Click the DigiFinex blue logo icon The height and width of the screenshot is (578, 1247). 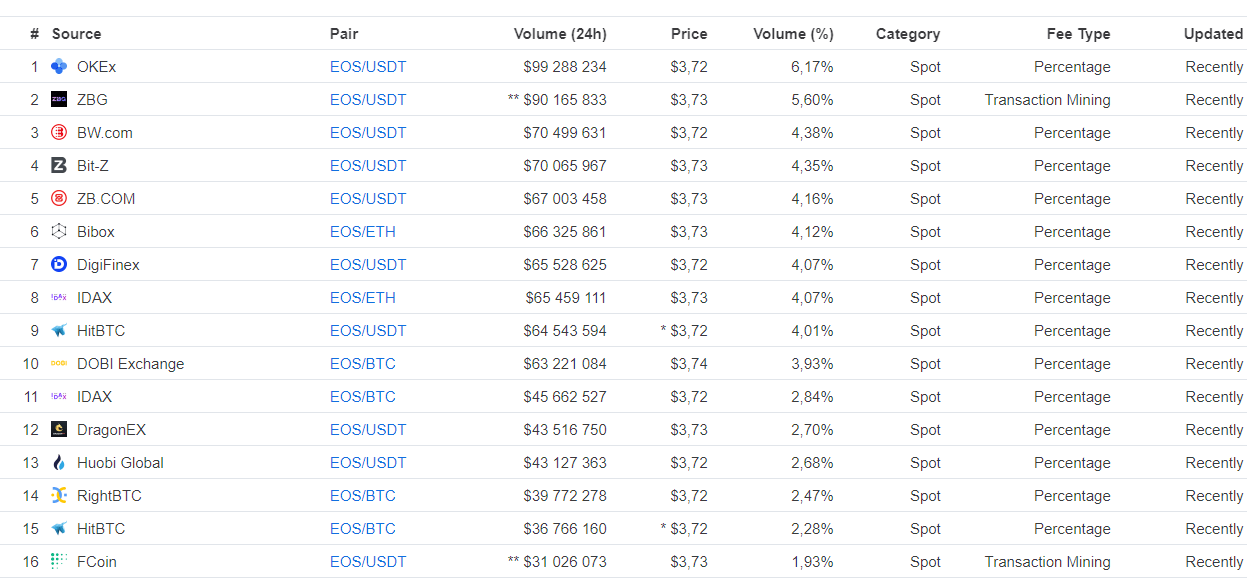59,265
